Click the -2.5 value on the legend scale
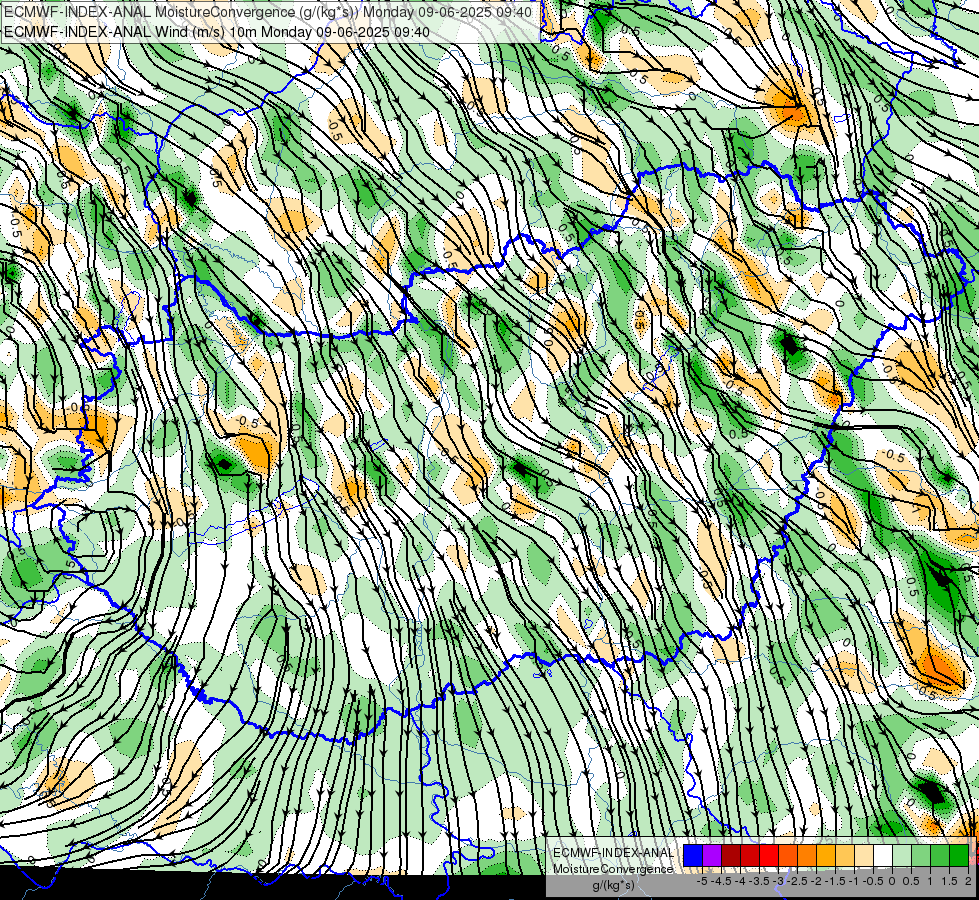Viewport: 979px width, 900px height. coord(796,881)
